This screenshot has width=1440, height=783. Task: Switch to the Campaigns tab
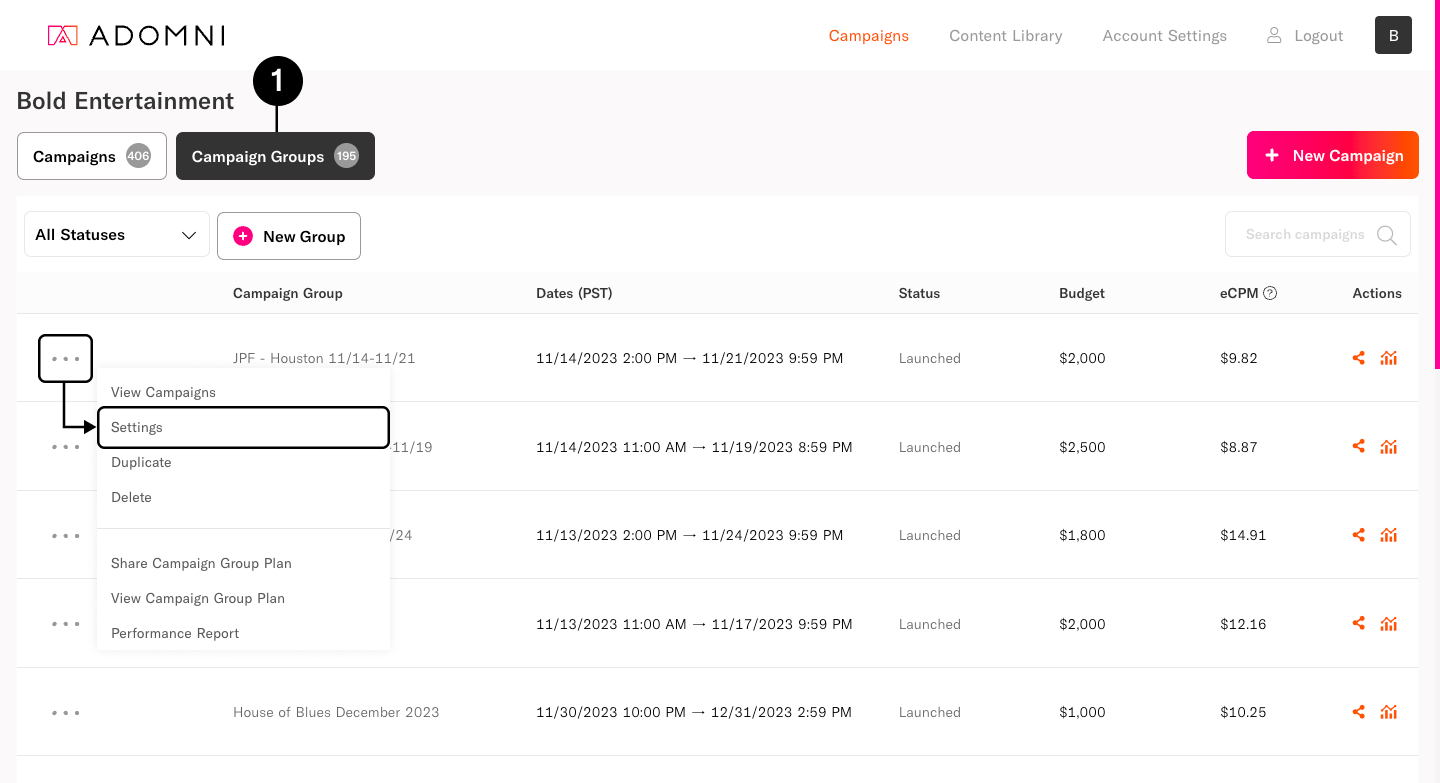click(x=91, y=156)
